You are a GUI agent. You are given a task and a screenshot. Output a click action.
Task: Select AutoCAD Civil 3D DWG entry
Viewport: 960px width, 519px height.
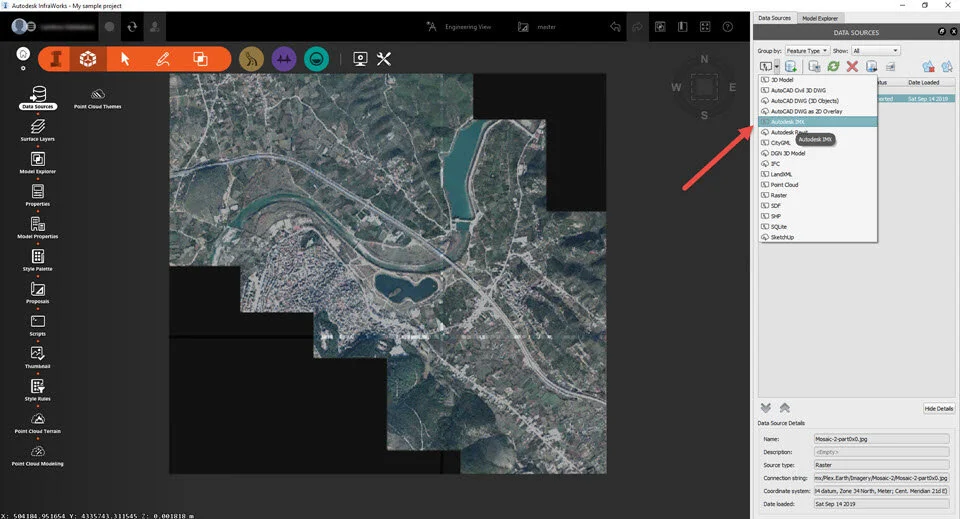[818, 90]
